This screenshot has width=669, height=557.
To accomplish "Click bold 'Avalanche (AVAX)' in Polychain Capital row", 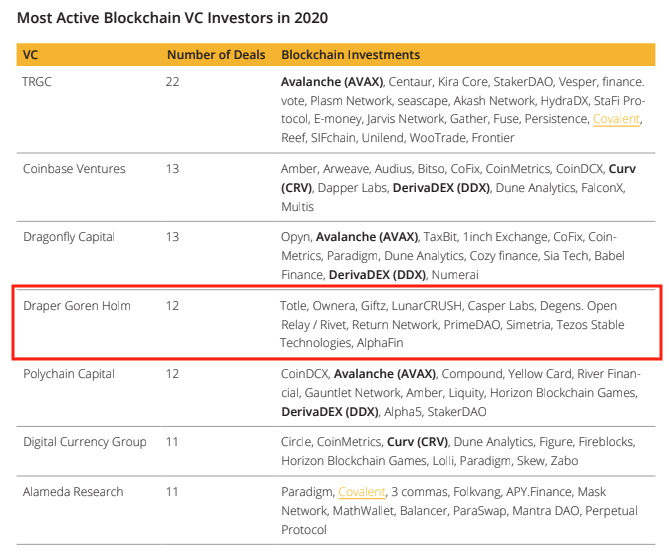I will (x=385, y=374).
